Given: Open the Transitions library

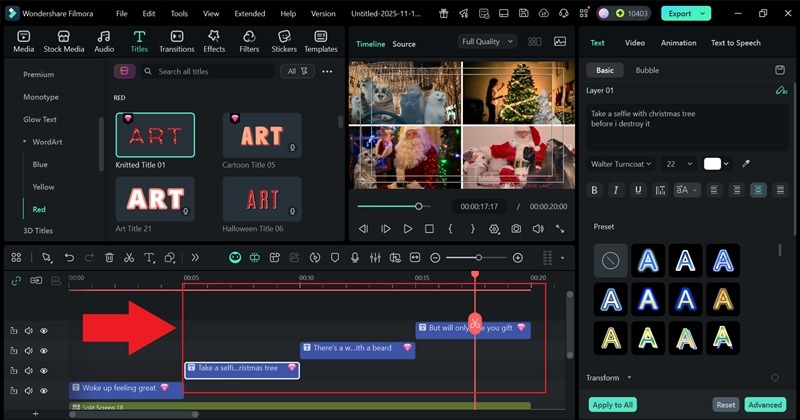Looking at the screenshot, I should tap(177, 41).
